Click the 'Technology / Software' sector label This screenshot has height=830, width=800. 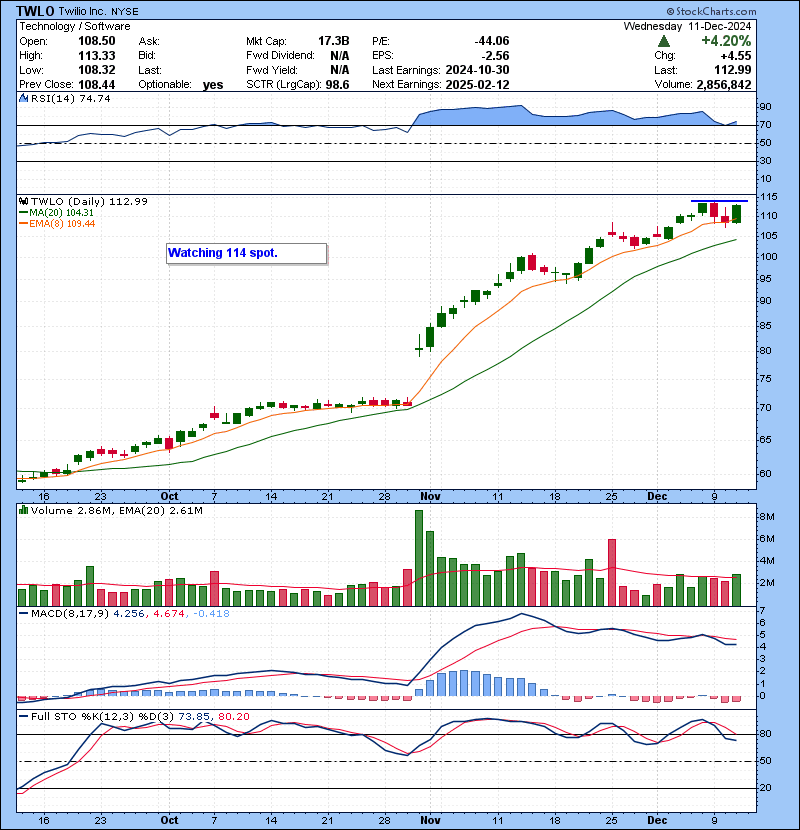pos(75,26)
